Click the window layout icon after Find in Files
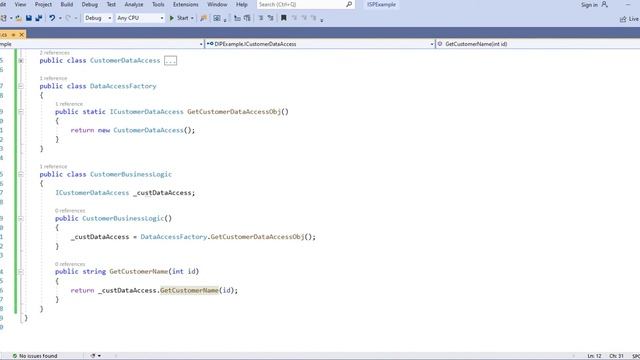The image size is (640, 360). 217,18
